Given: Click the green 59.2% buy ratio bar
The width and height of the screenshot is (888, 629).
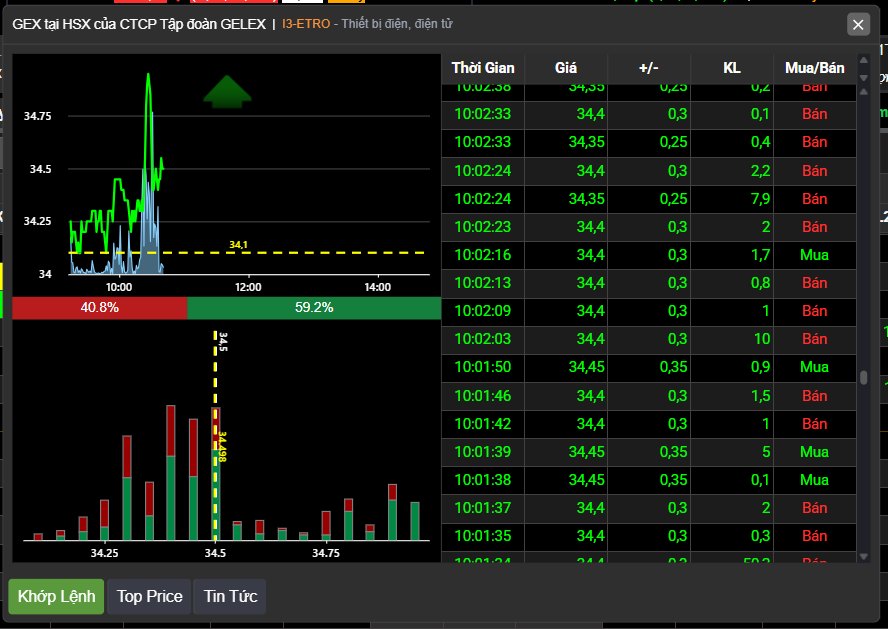Looking at the screenshot, I should tap(314, 308).
